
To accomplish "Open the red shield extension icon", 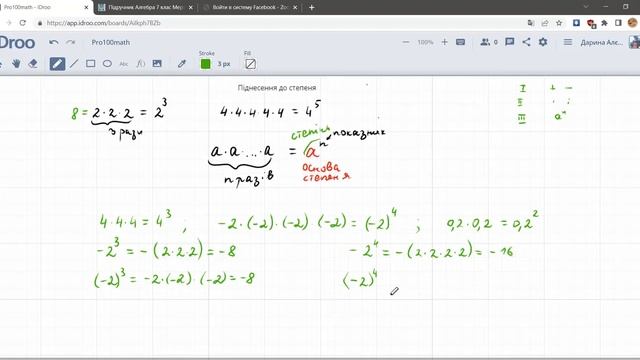I will 591,24.
